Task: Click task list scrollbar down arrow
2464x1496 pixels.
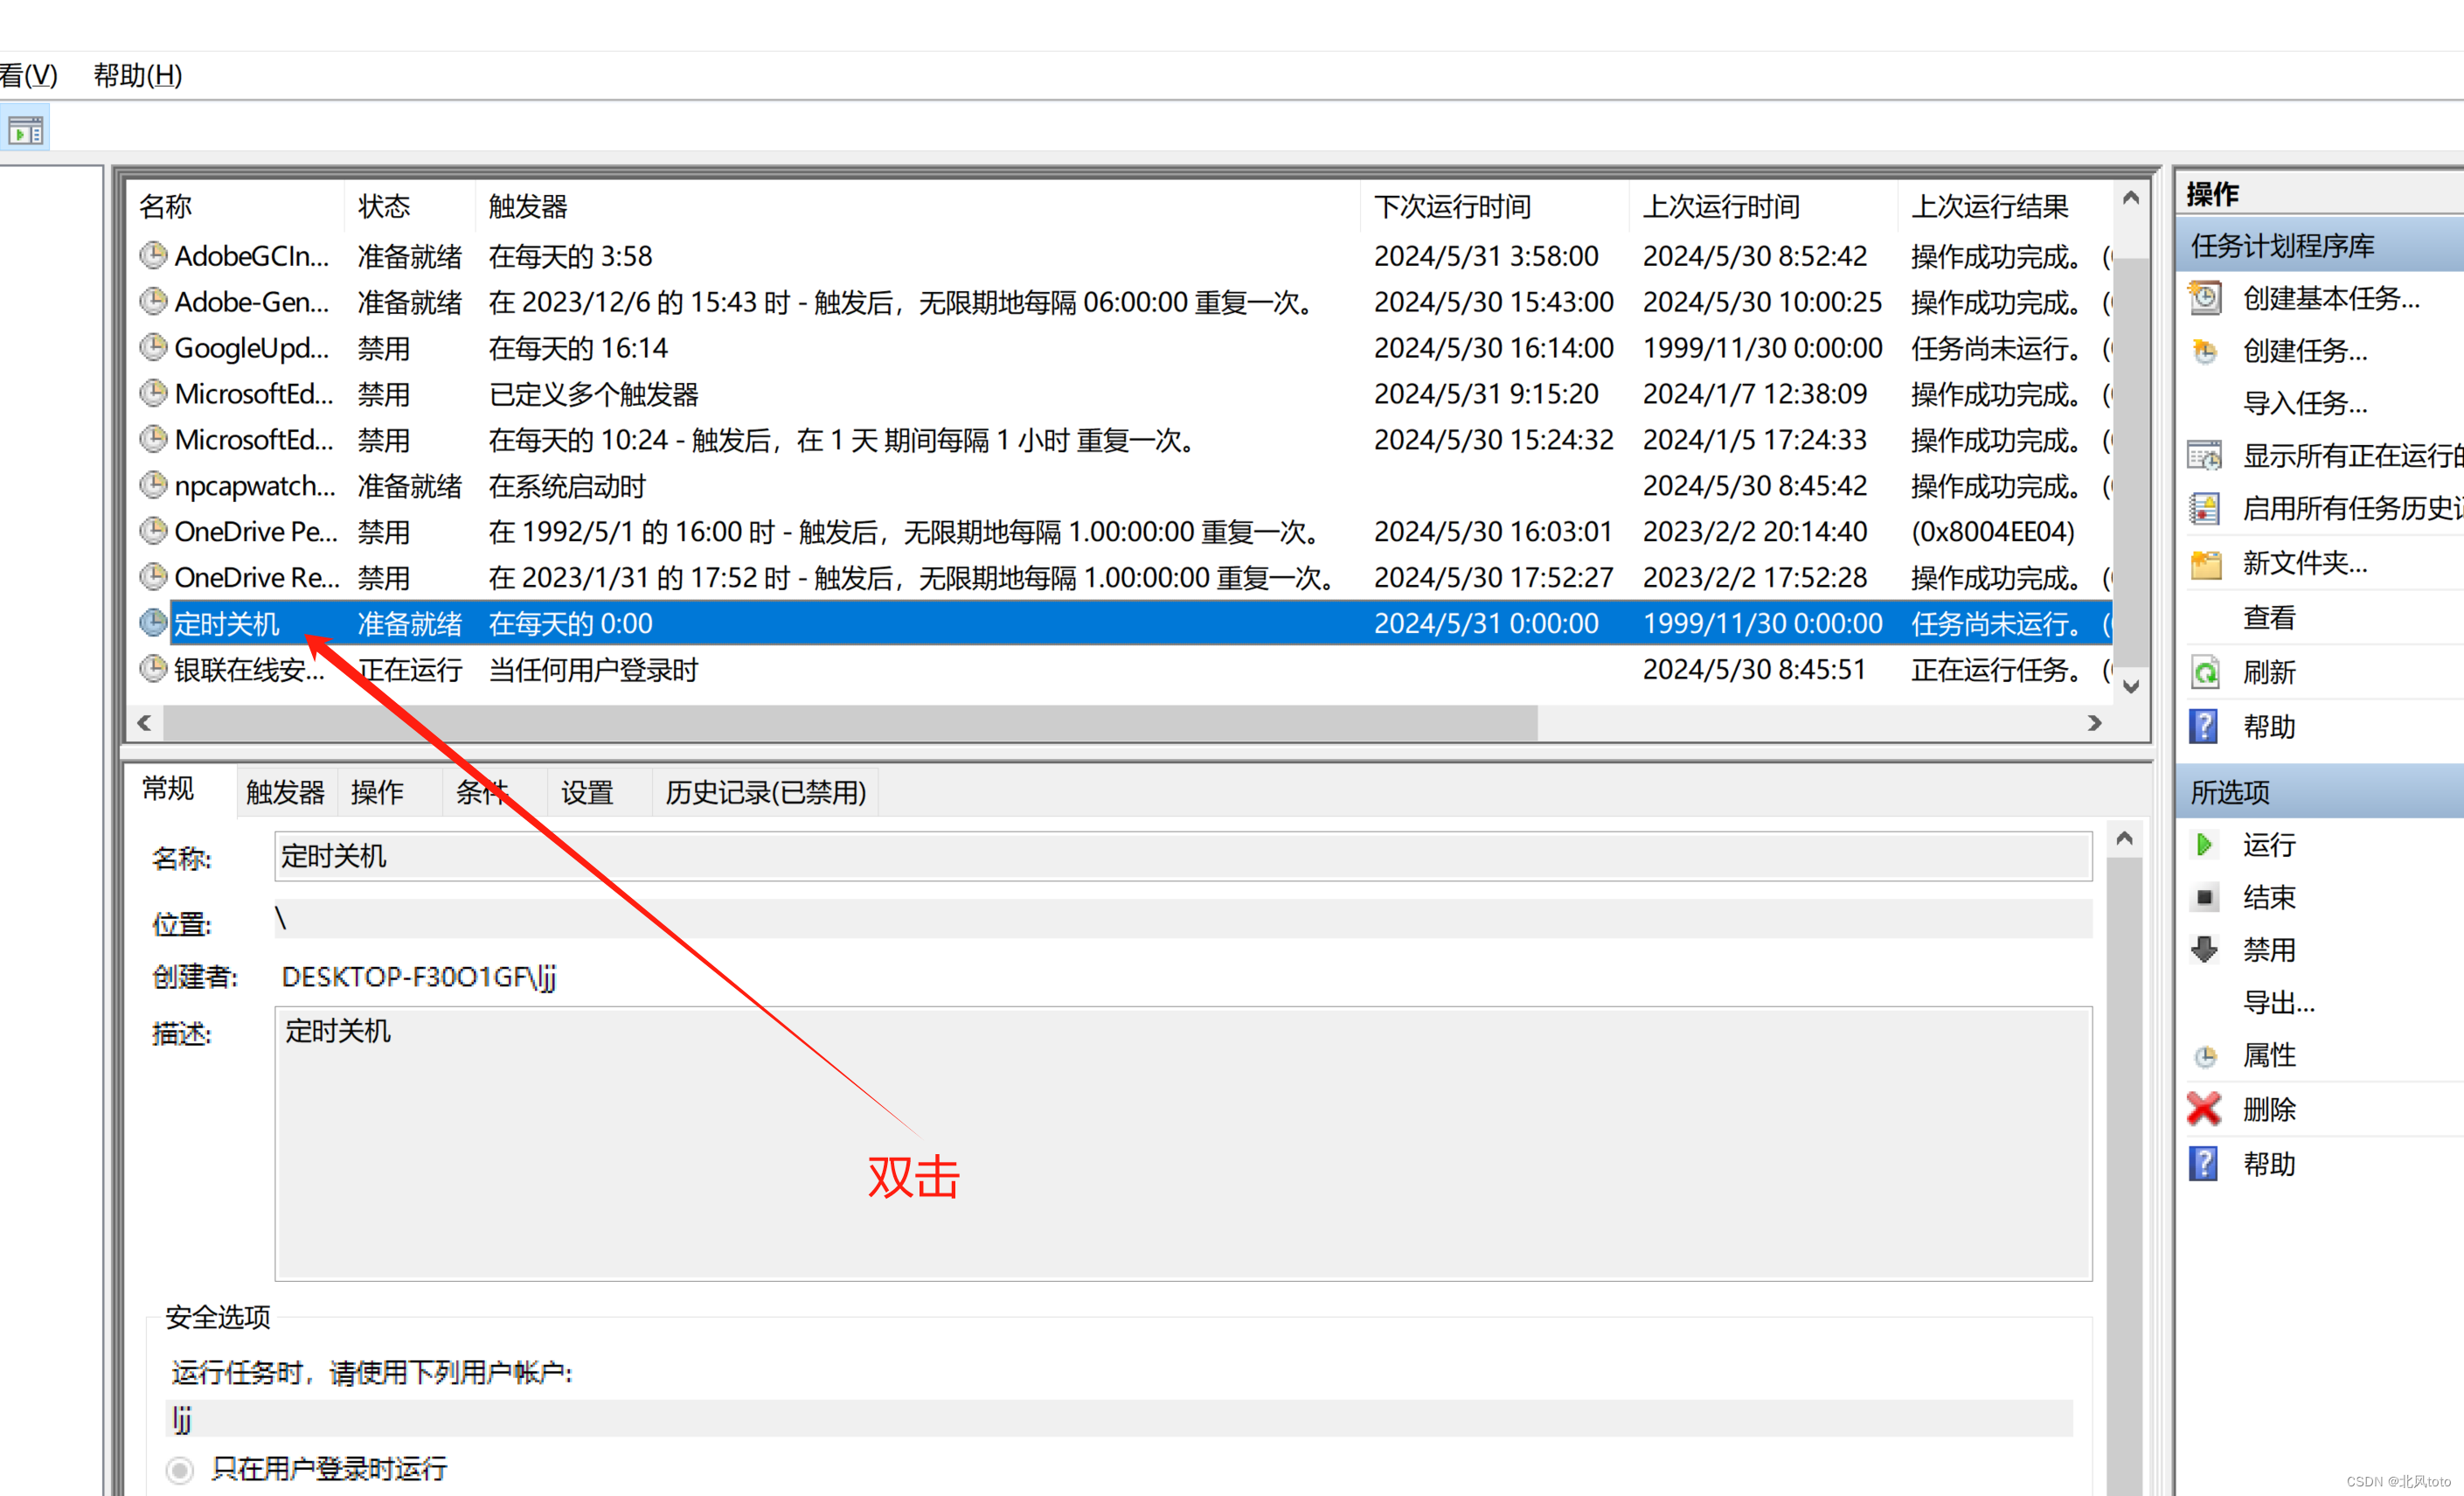Action: pyautogui.click(x=2131, y=686)
